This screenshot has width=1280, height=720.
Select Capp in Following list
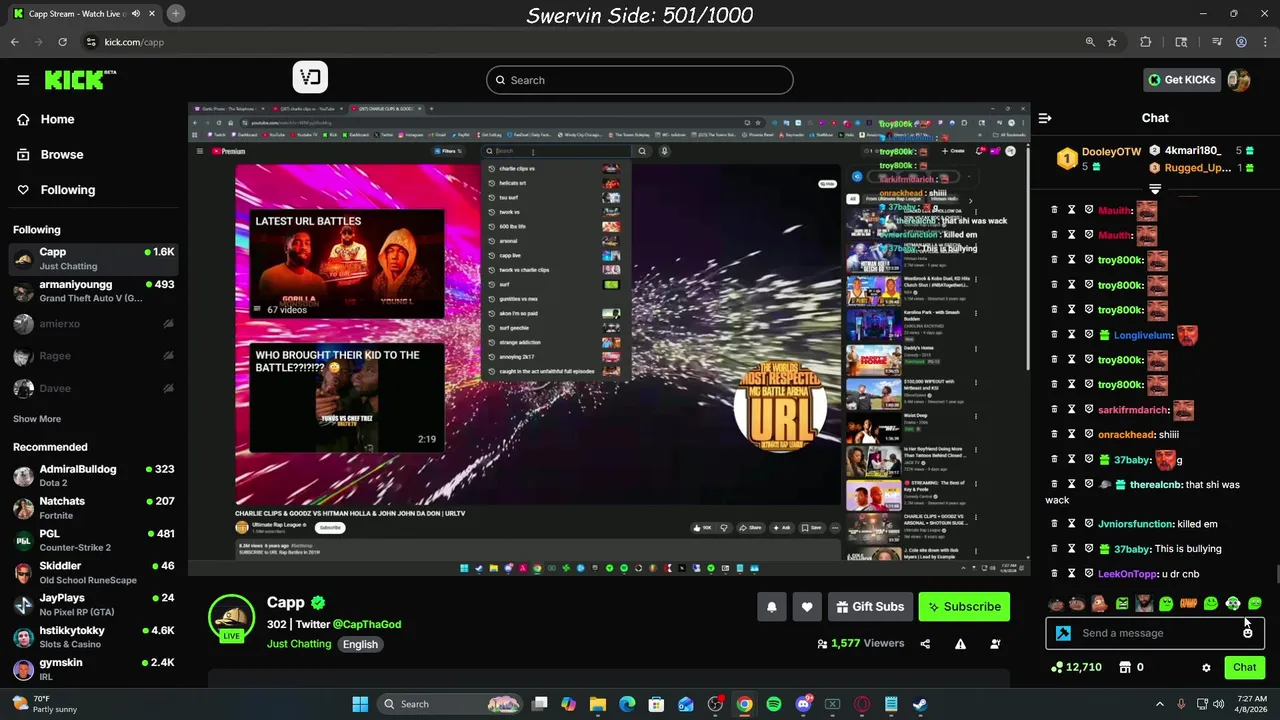coord(93,259)
